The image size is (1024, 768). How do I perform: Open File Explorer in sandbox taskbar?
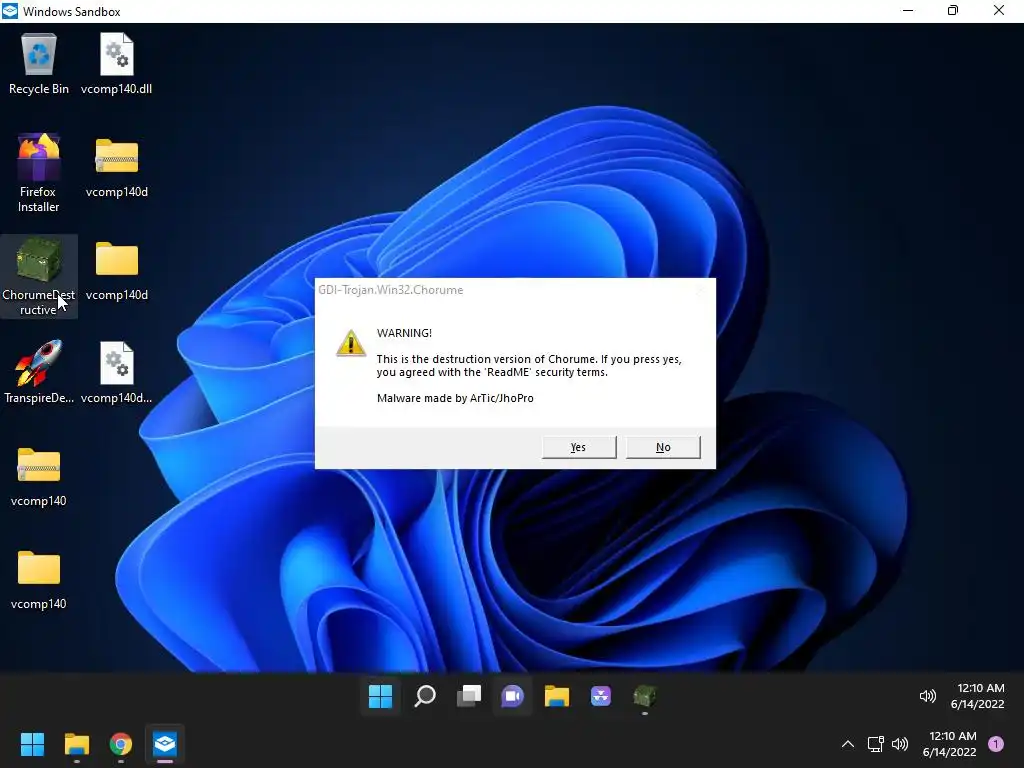pos(556,696)
